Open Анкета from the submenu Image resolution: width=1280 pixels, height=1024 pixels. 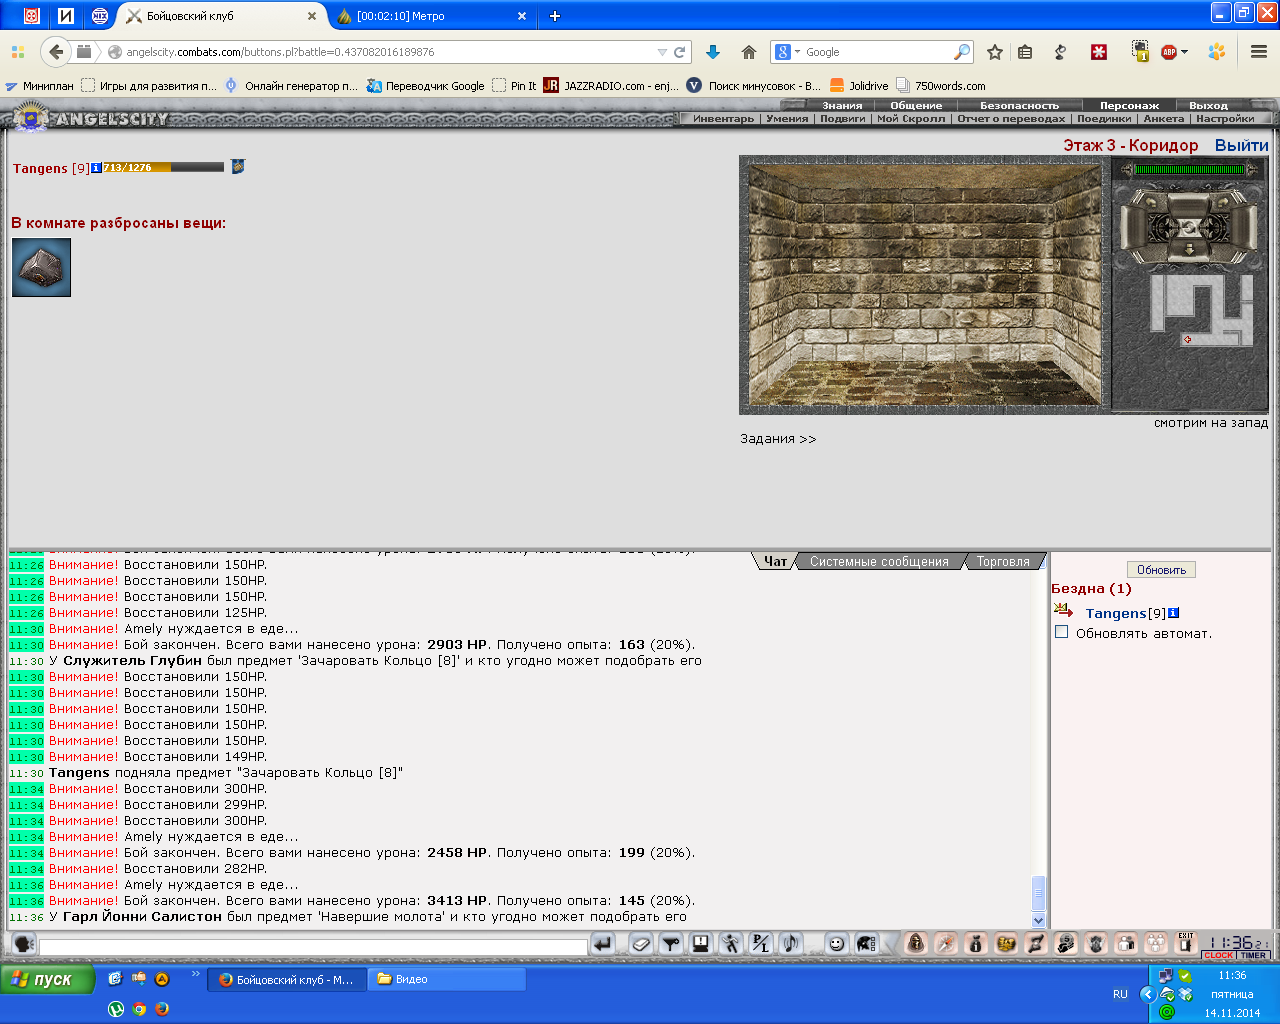[1164, 118]
